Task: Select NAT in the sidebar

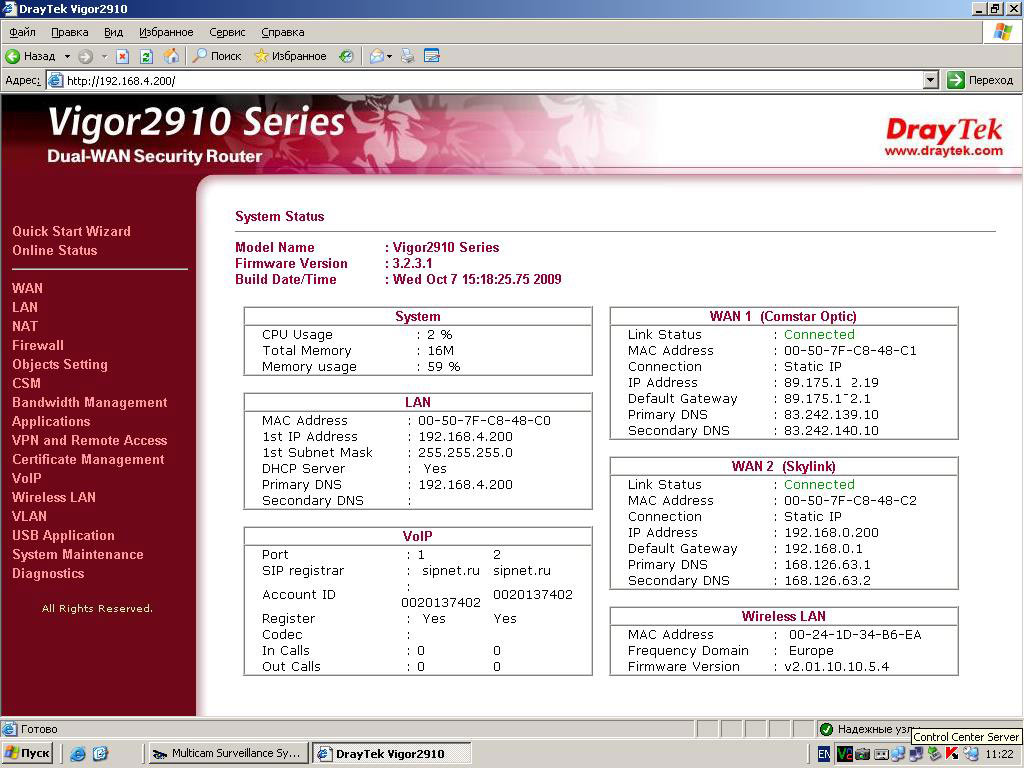Action: (25, 326)
